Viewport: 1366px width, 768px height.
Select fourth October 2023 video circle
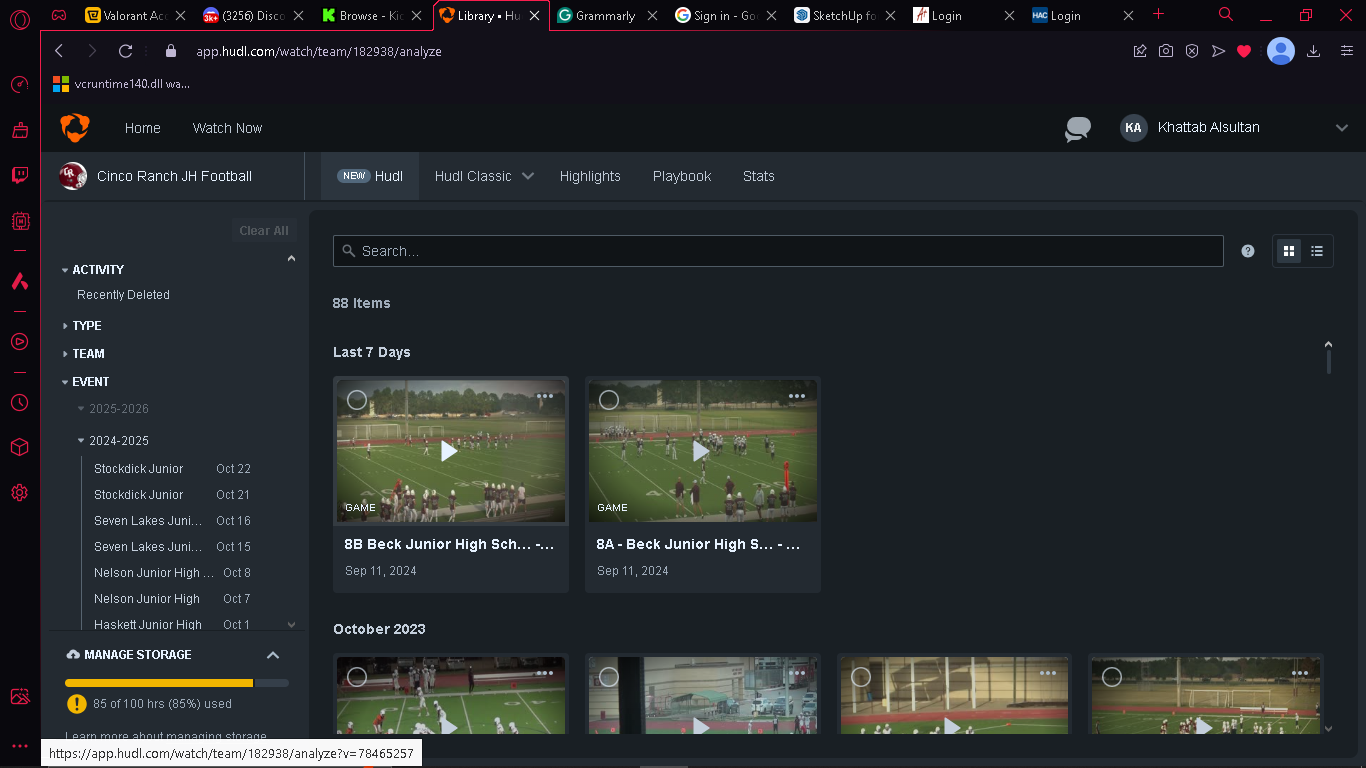(x=1112, y=678)
